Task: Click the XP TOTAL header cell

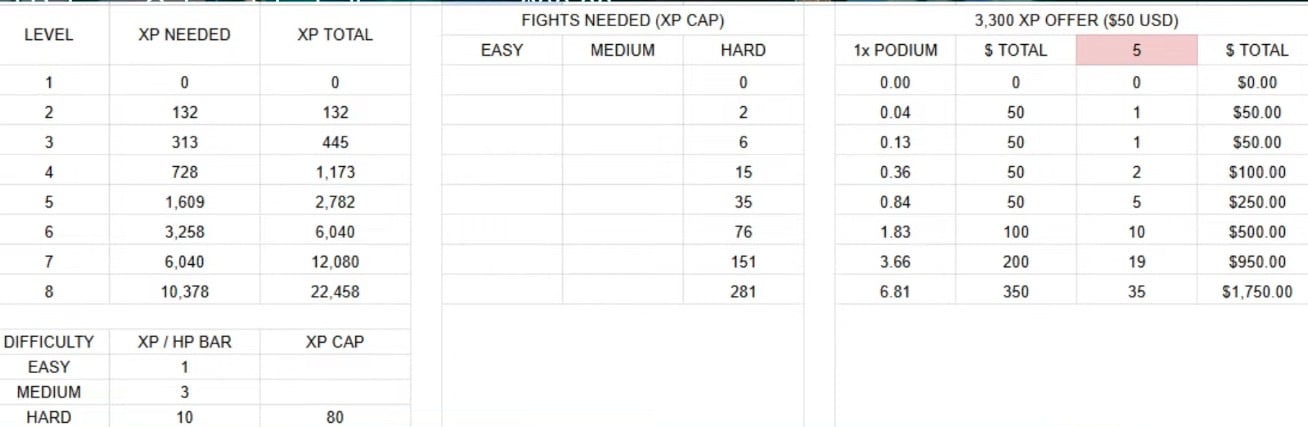Action: pyautogui.click(x=335, y=34)
